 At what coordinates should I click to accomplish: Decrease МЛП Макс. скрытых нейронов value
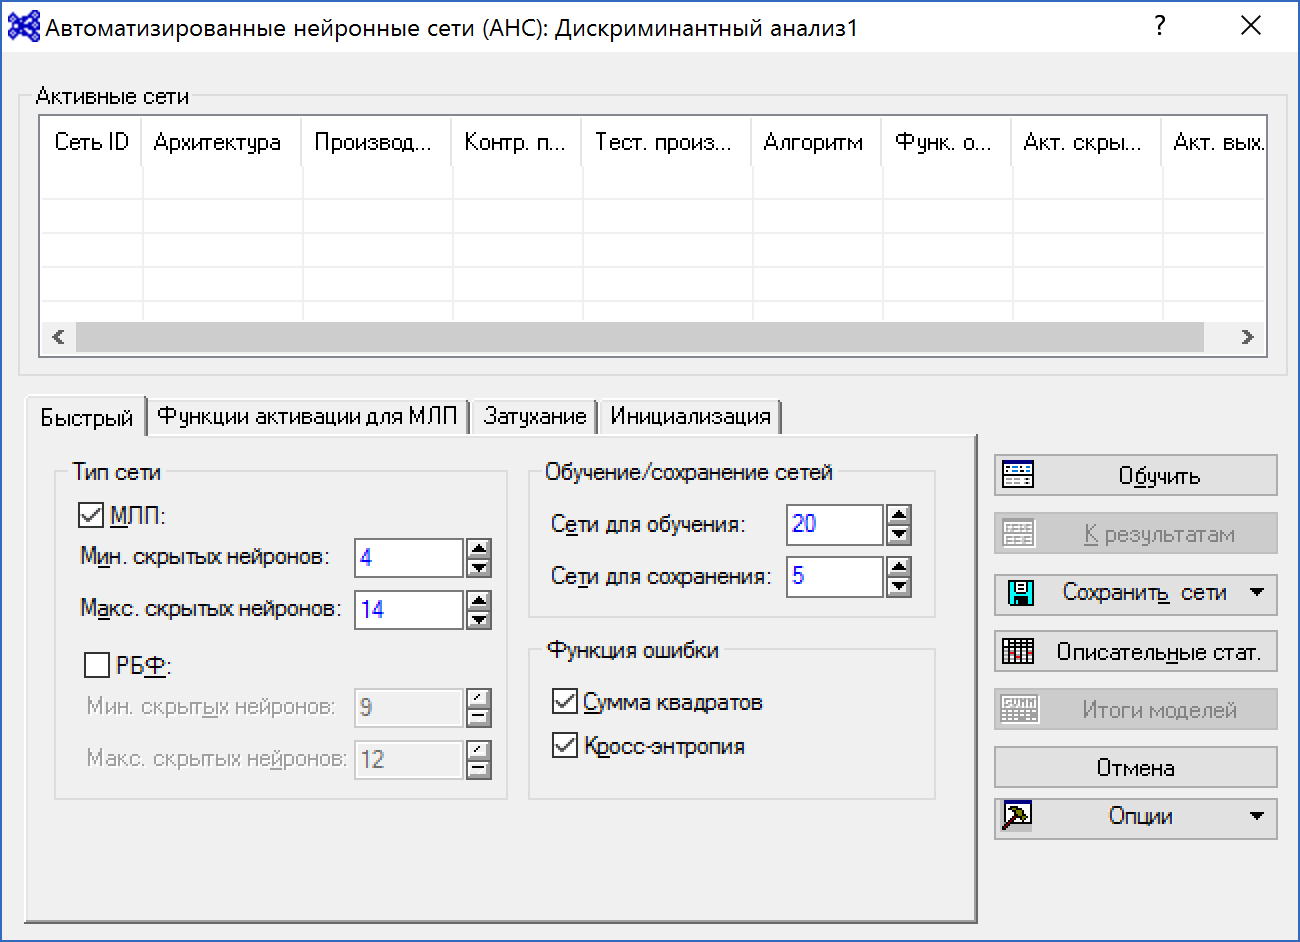point(479,619)
